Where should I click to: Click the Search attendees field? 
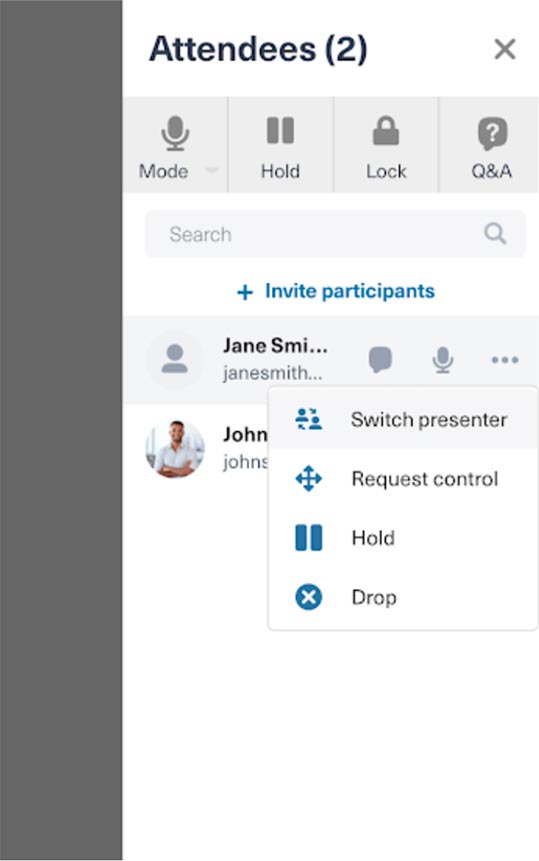point(335,234)
